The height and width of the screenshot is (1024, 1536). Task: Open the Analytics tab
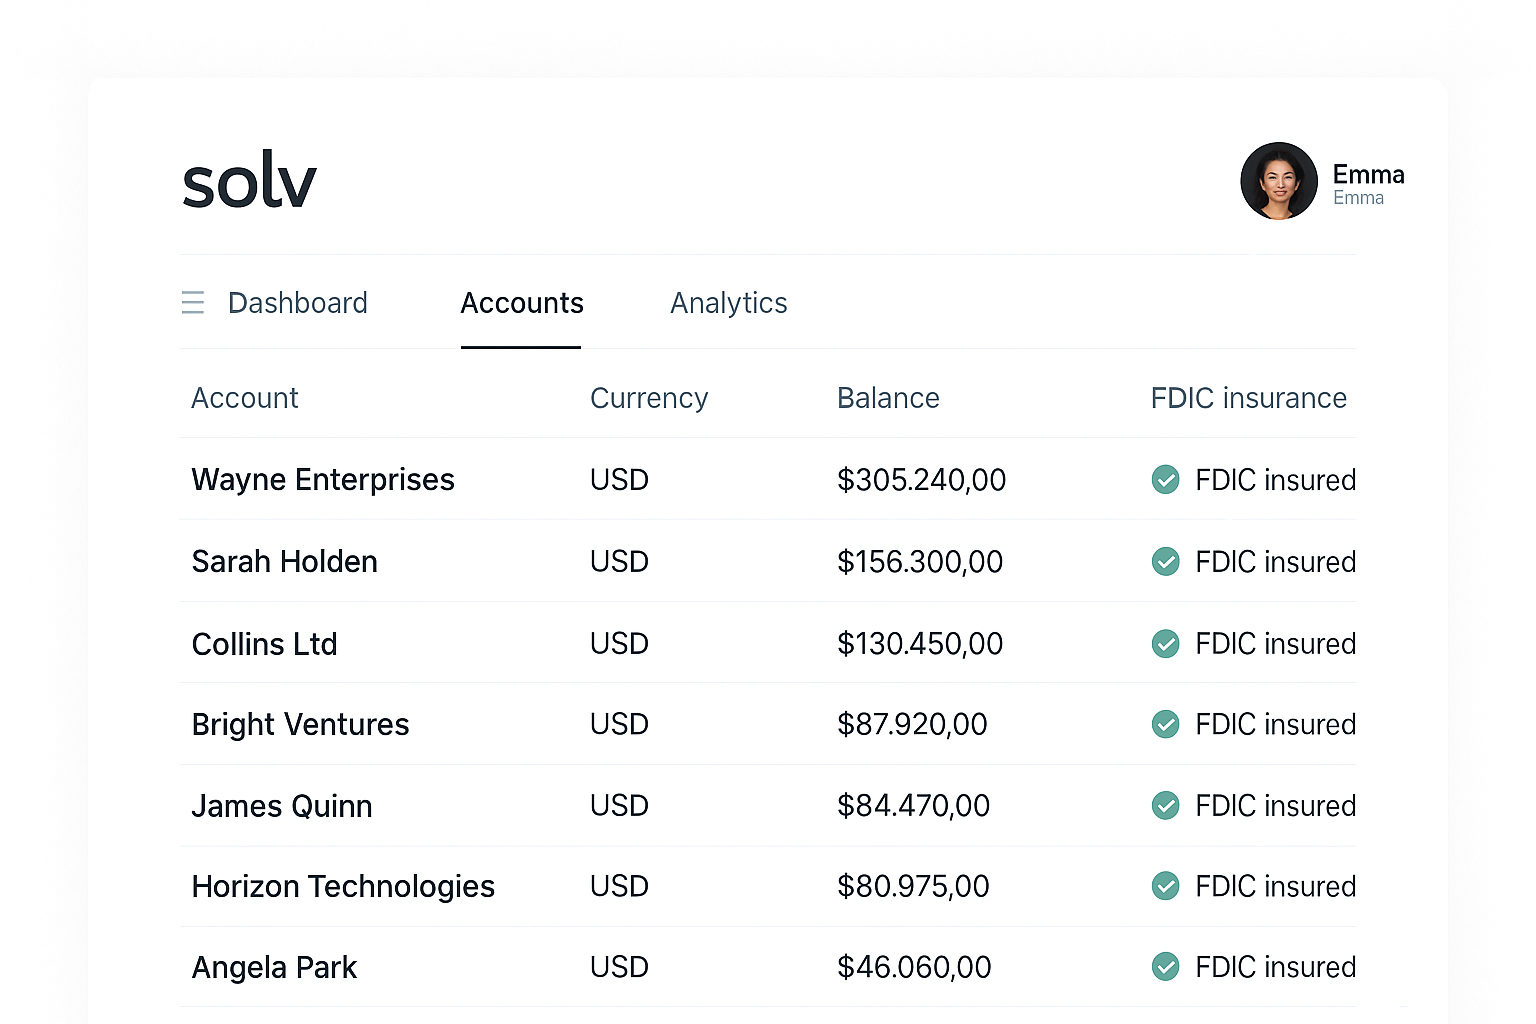(x=729, y=302)
